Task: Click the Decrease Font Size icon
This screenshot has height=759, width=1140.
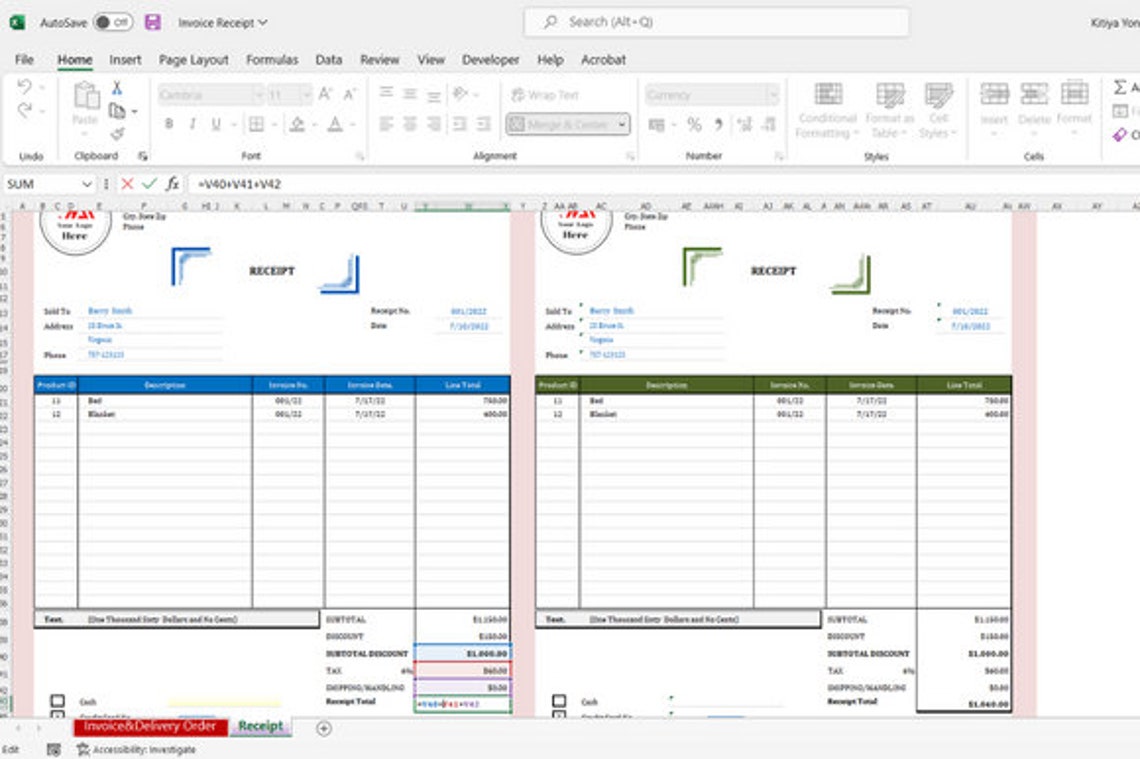Action: point(350,94)
